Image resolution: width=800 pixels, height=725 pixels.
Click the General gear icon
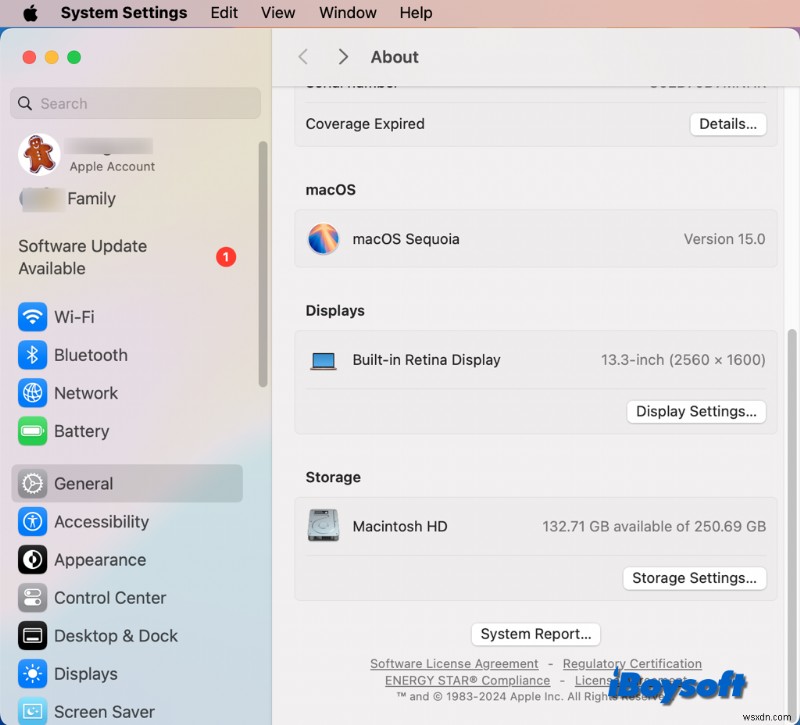[x=33, y=484]
